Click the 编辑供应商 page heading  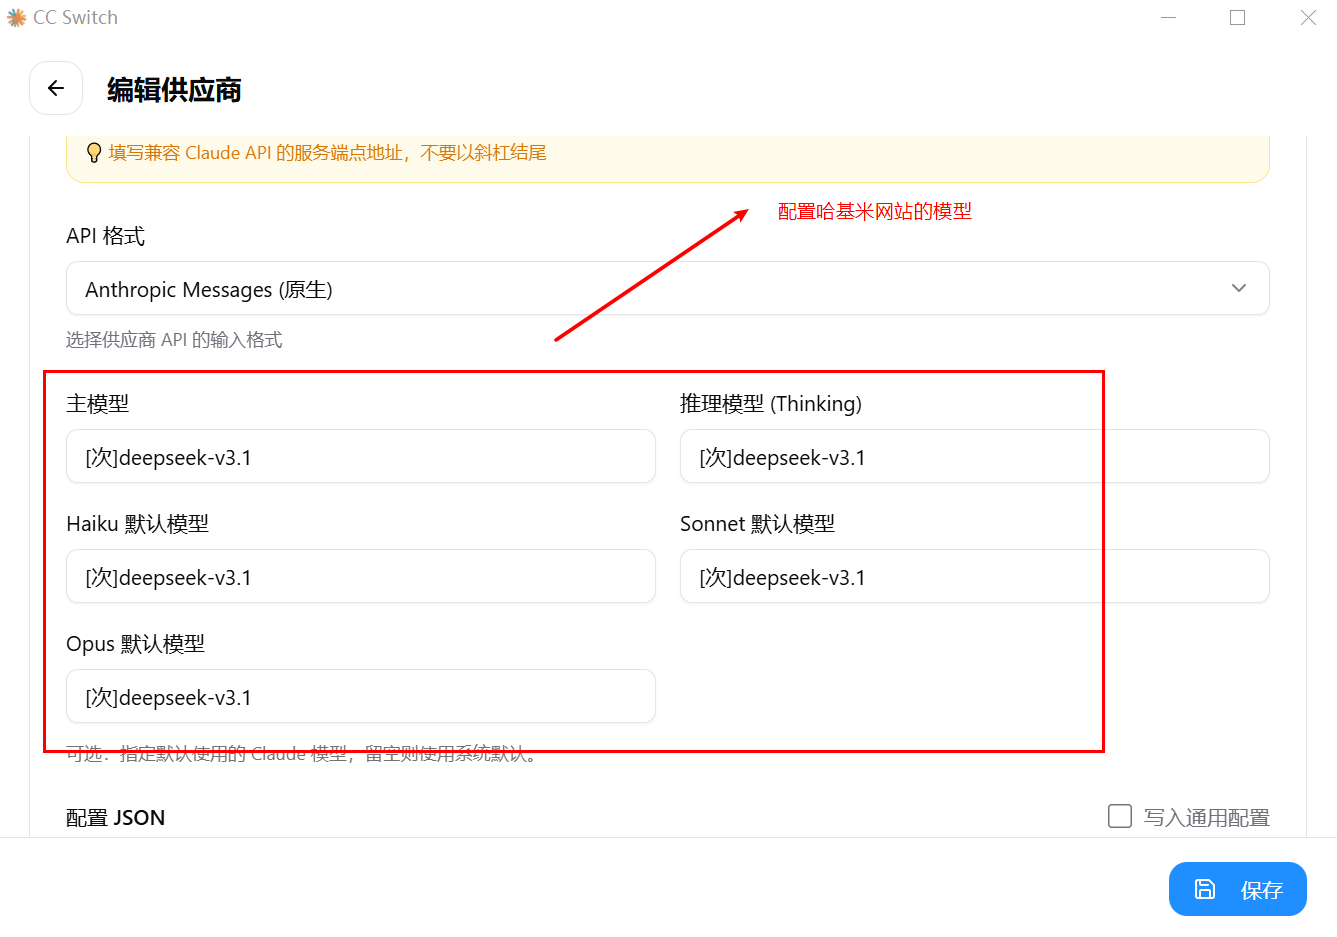click(x=174, y=90)
